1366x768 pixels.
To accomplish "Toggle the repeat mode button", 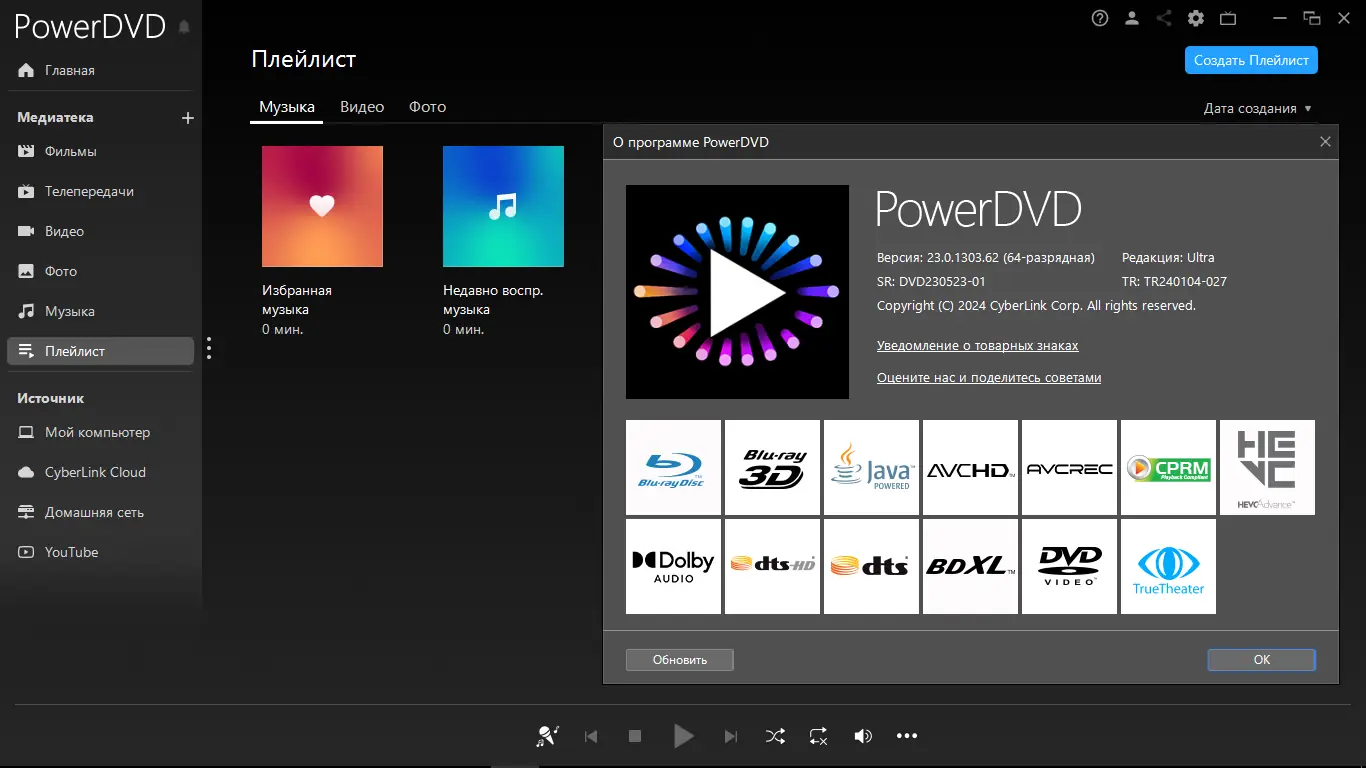I will click(819, 737).
